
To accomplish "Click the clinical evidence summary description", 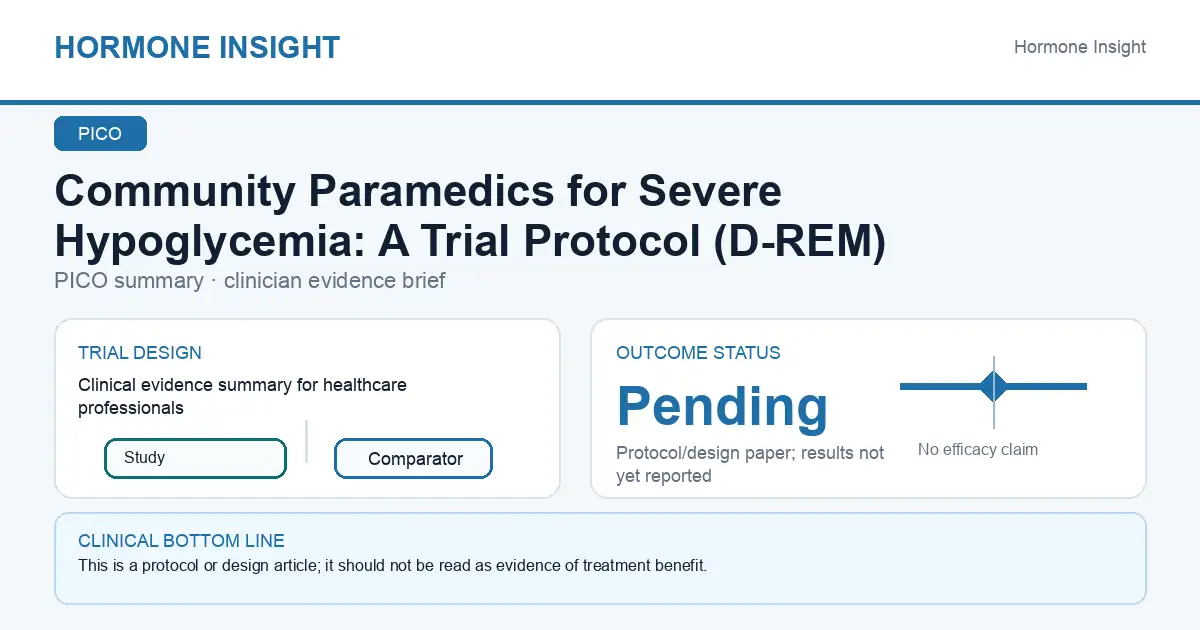I will click(243, 396).
